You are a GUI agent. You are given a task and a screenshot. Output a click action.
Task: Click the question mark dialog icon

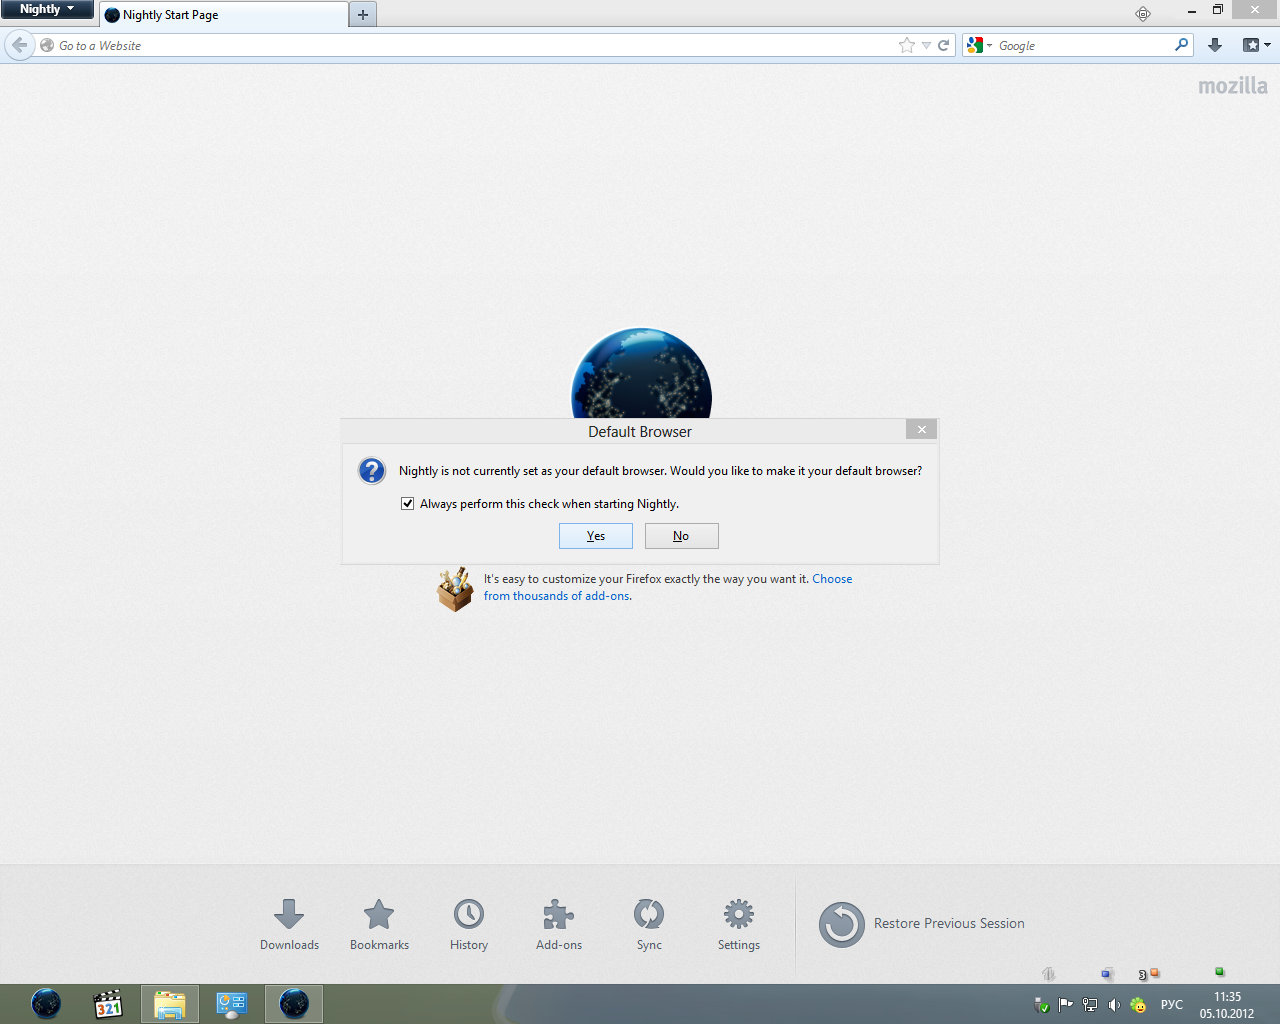372,471
